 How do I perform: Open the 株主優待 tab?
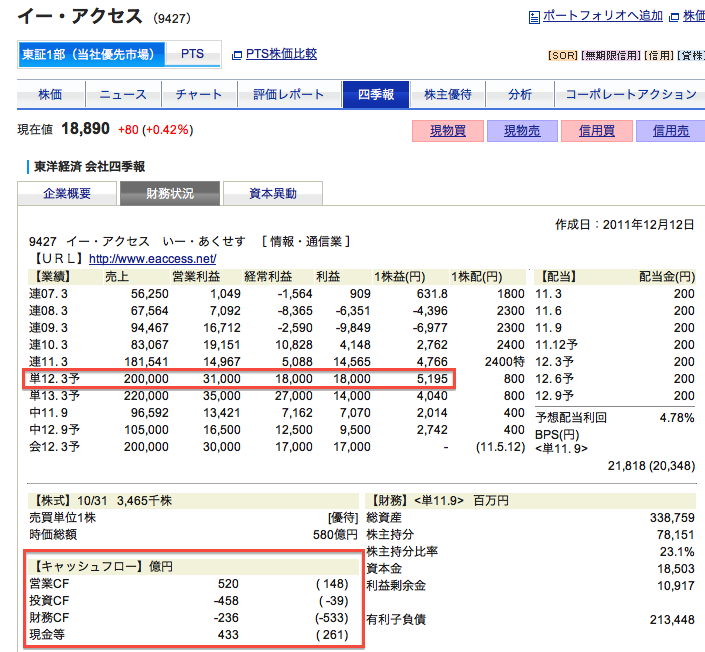(x=448, y=94)
